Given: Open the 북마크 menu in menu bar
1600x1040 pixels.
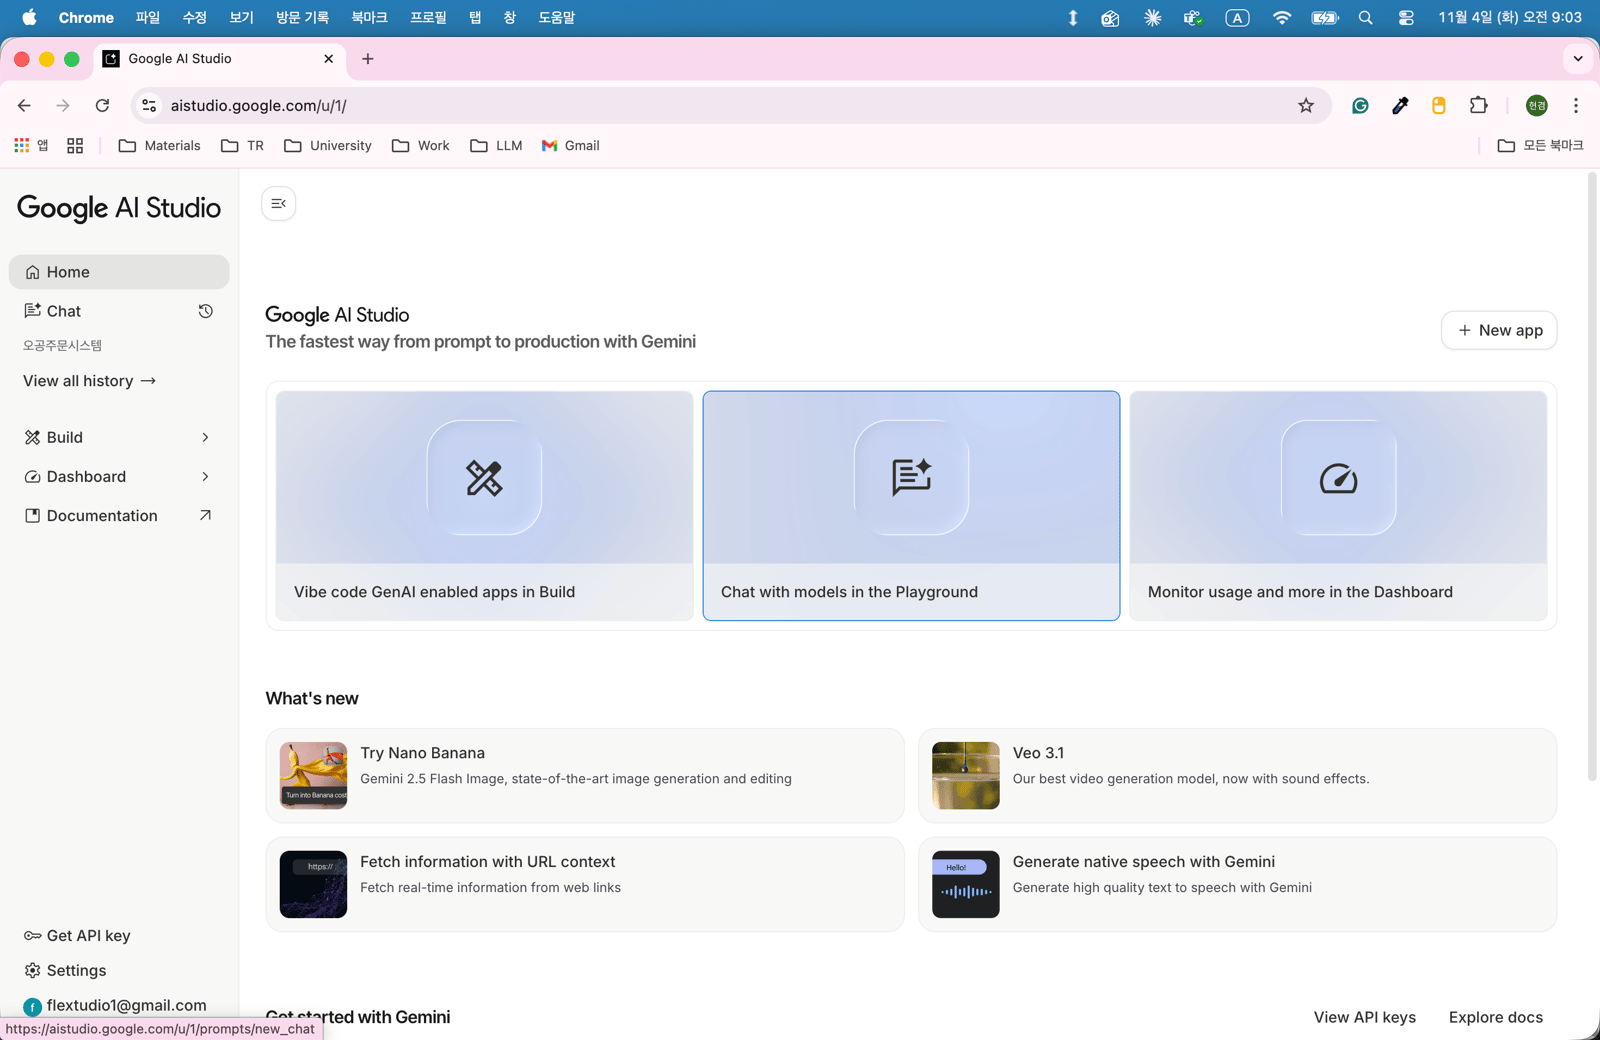Looking at the screenshot, I should pyautogui.click(x=369, y=18).
